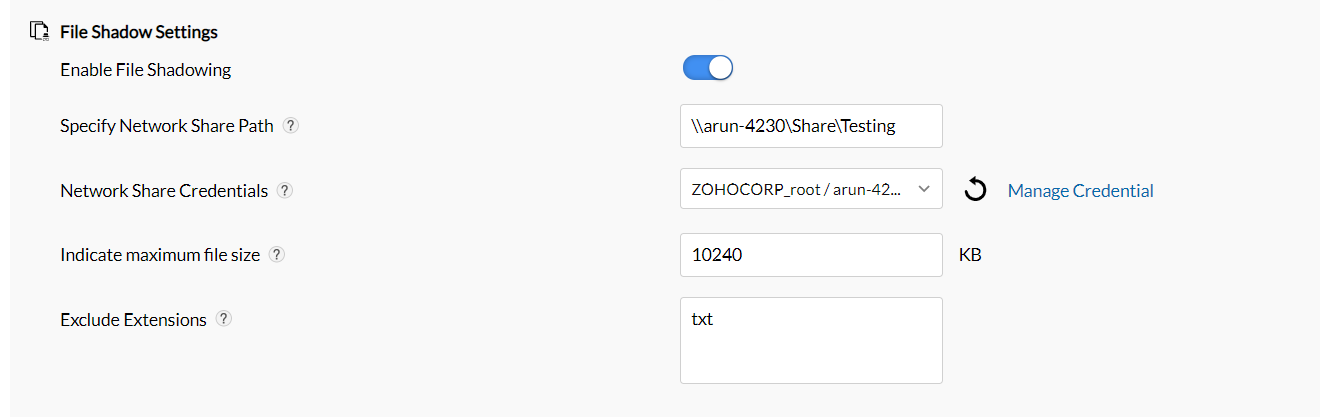
Task: Click help icon next to Network Share Credentials
Action: 284,190
